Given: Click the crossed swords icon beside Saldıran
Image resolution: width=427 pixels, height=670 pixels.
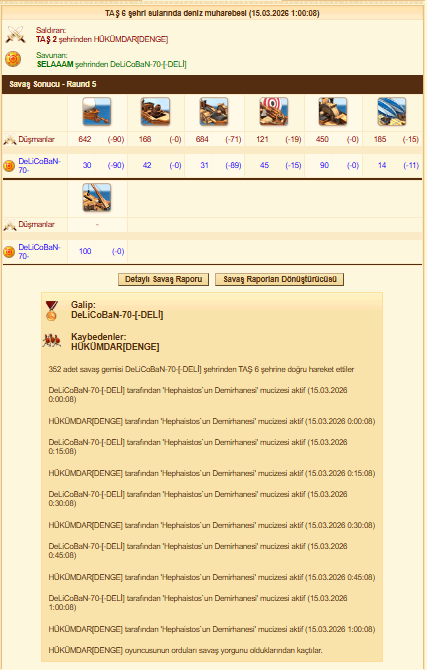Looking at the screenshot, I should 15,35.
